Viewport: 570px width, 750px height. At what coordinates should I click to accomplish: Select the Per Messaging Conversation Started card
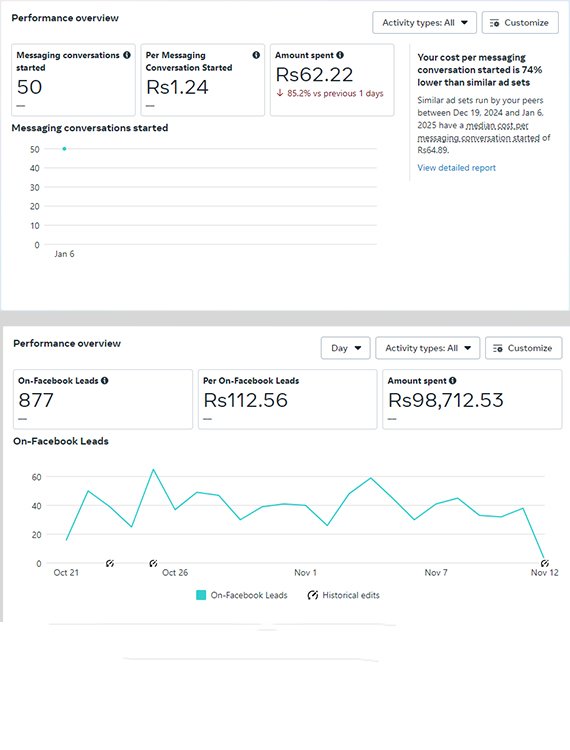tap(203, 80)
